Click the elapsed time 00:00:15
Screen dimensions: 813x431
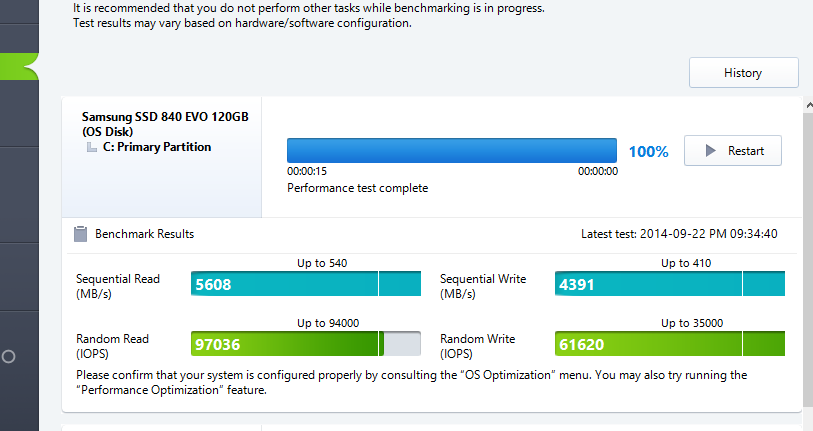pyautogui.click(x=307, y=171)
